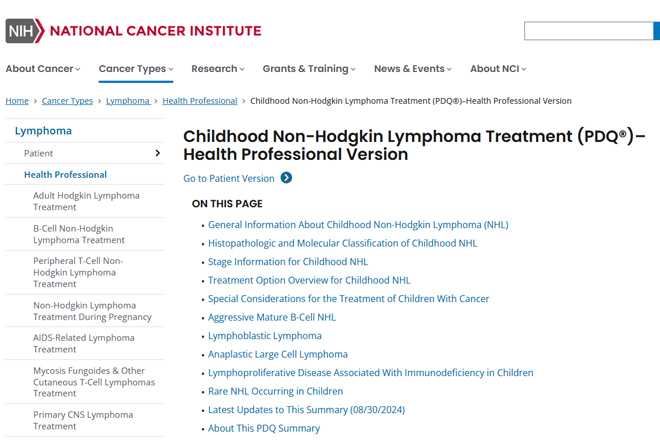Click into the site search field

coord(588,31)
